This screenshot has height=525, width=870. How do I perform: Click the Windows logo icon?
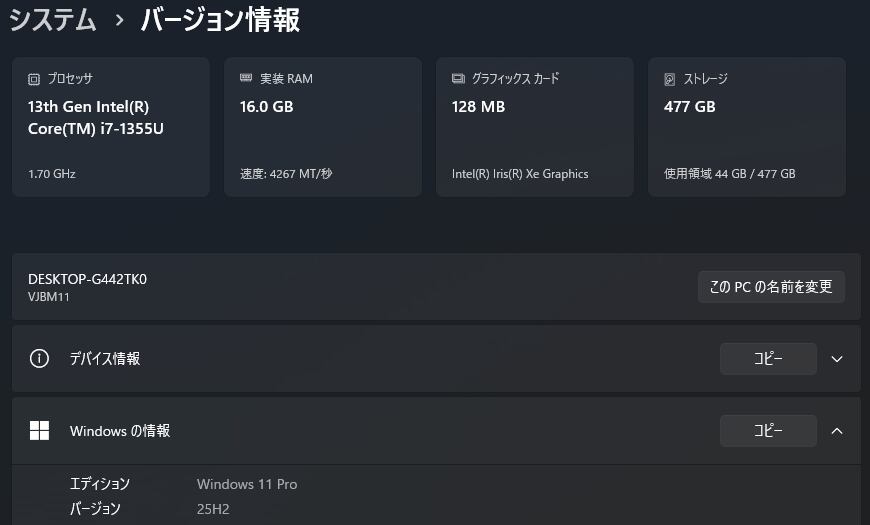tap(39, 431)
